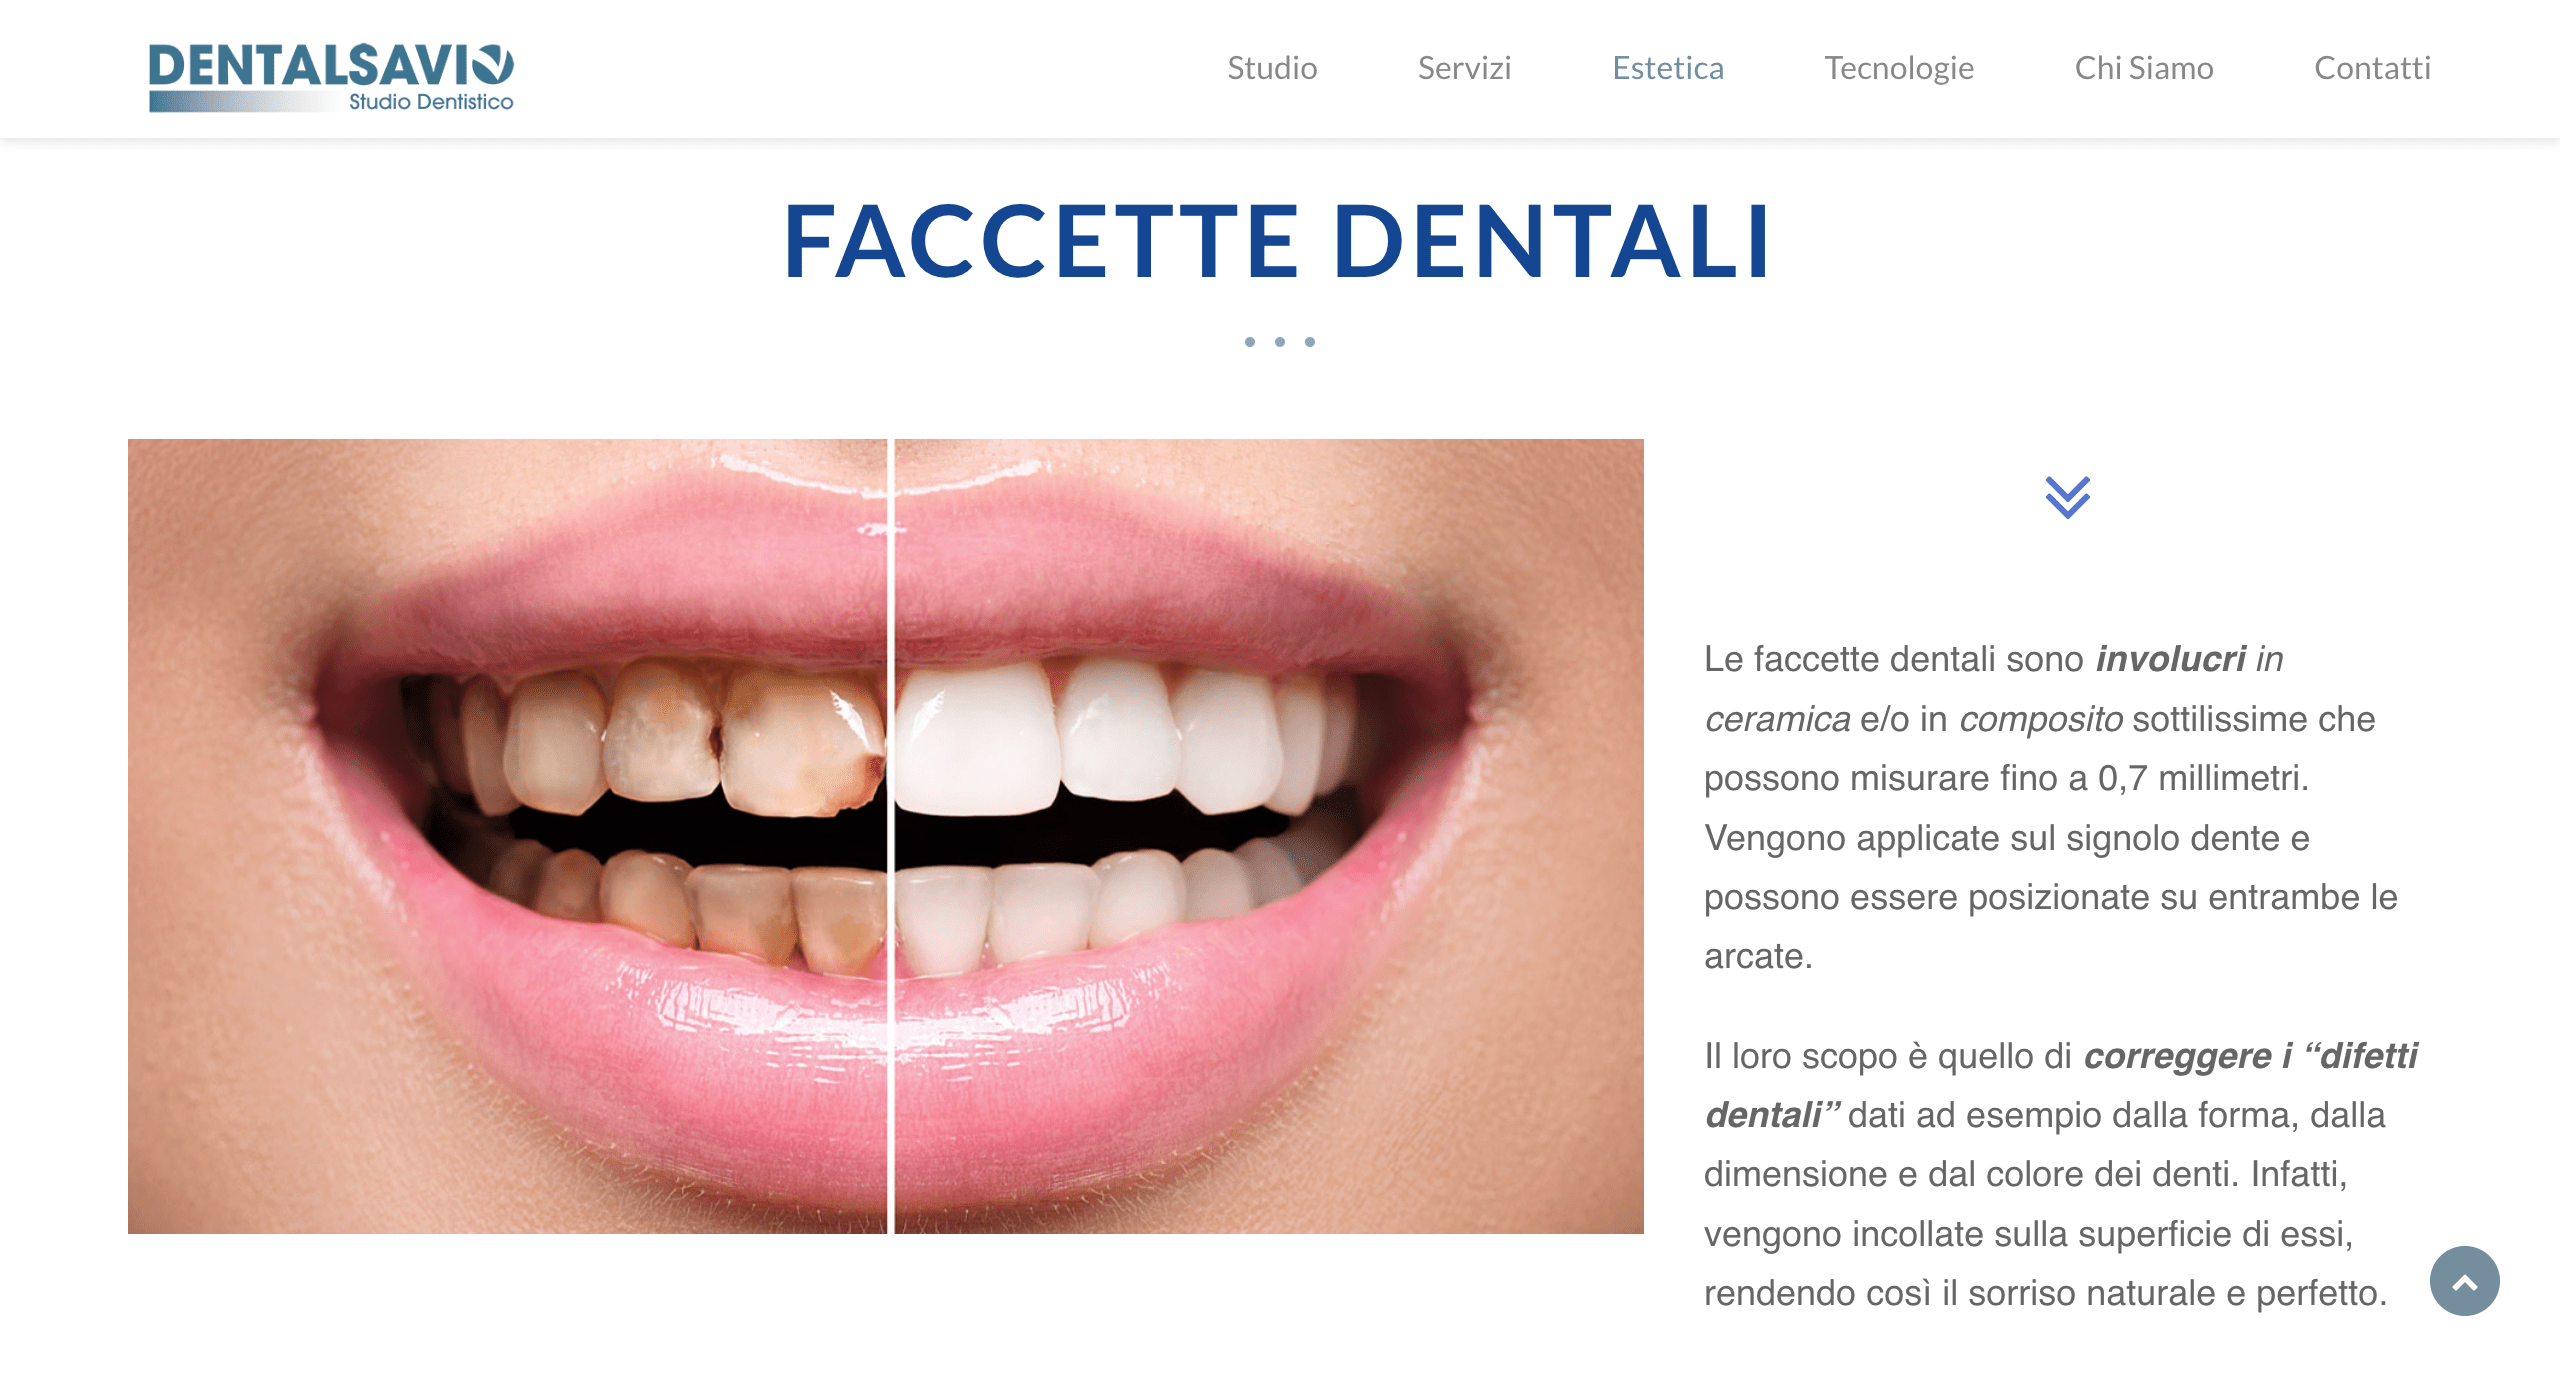Click the white veneers side of photo
Viewport: 2560px width, 1376px height.
point(1269,836)
